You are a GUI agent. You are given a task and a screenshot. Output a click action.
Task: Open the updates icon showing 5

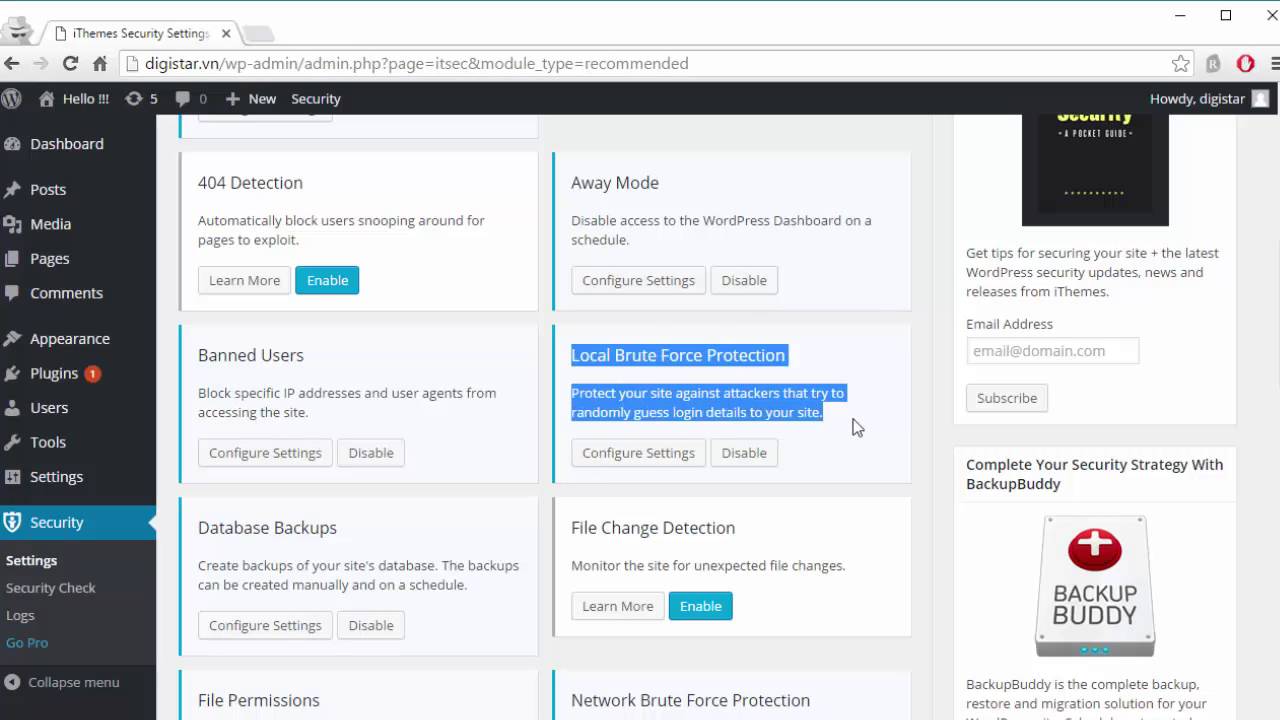141,99
